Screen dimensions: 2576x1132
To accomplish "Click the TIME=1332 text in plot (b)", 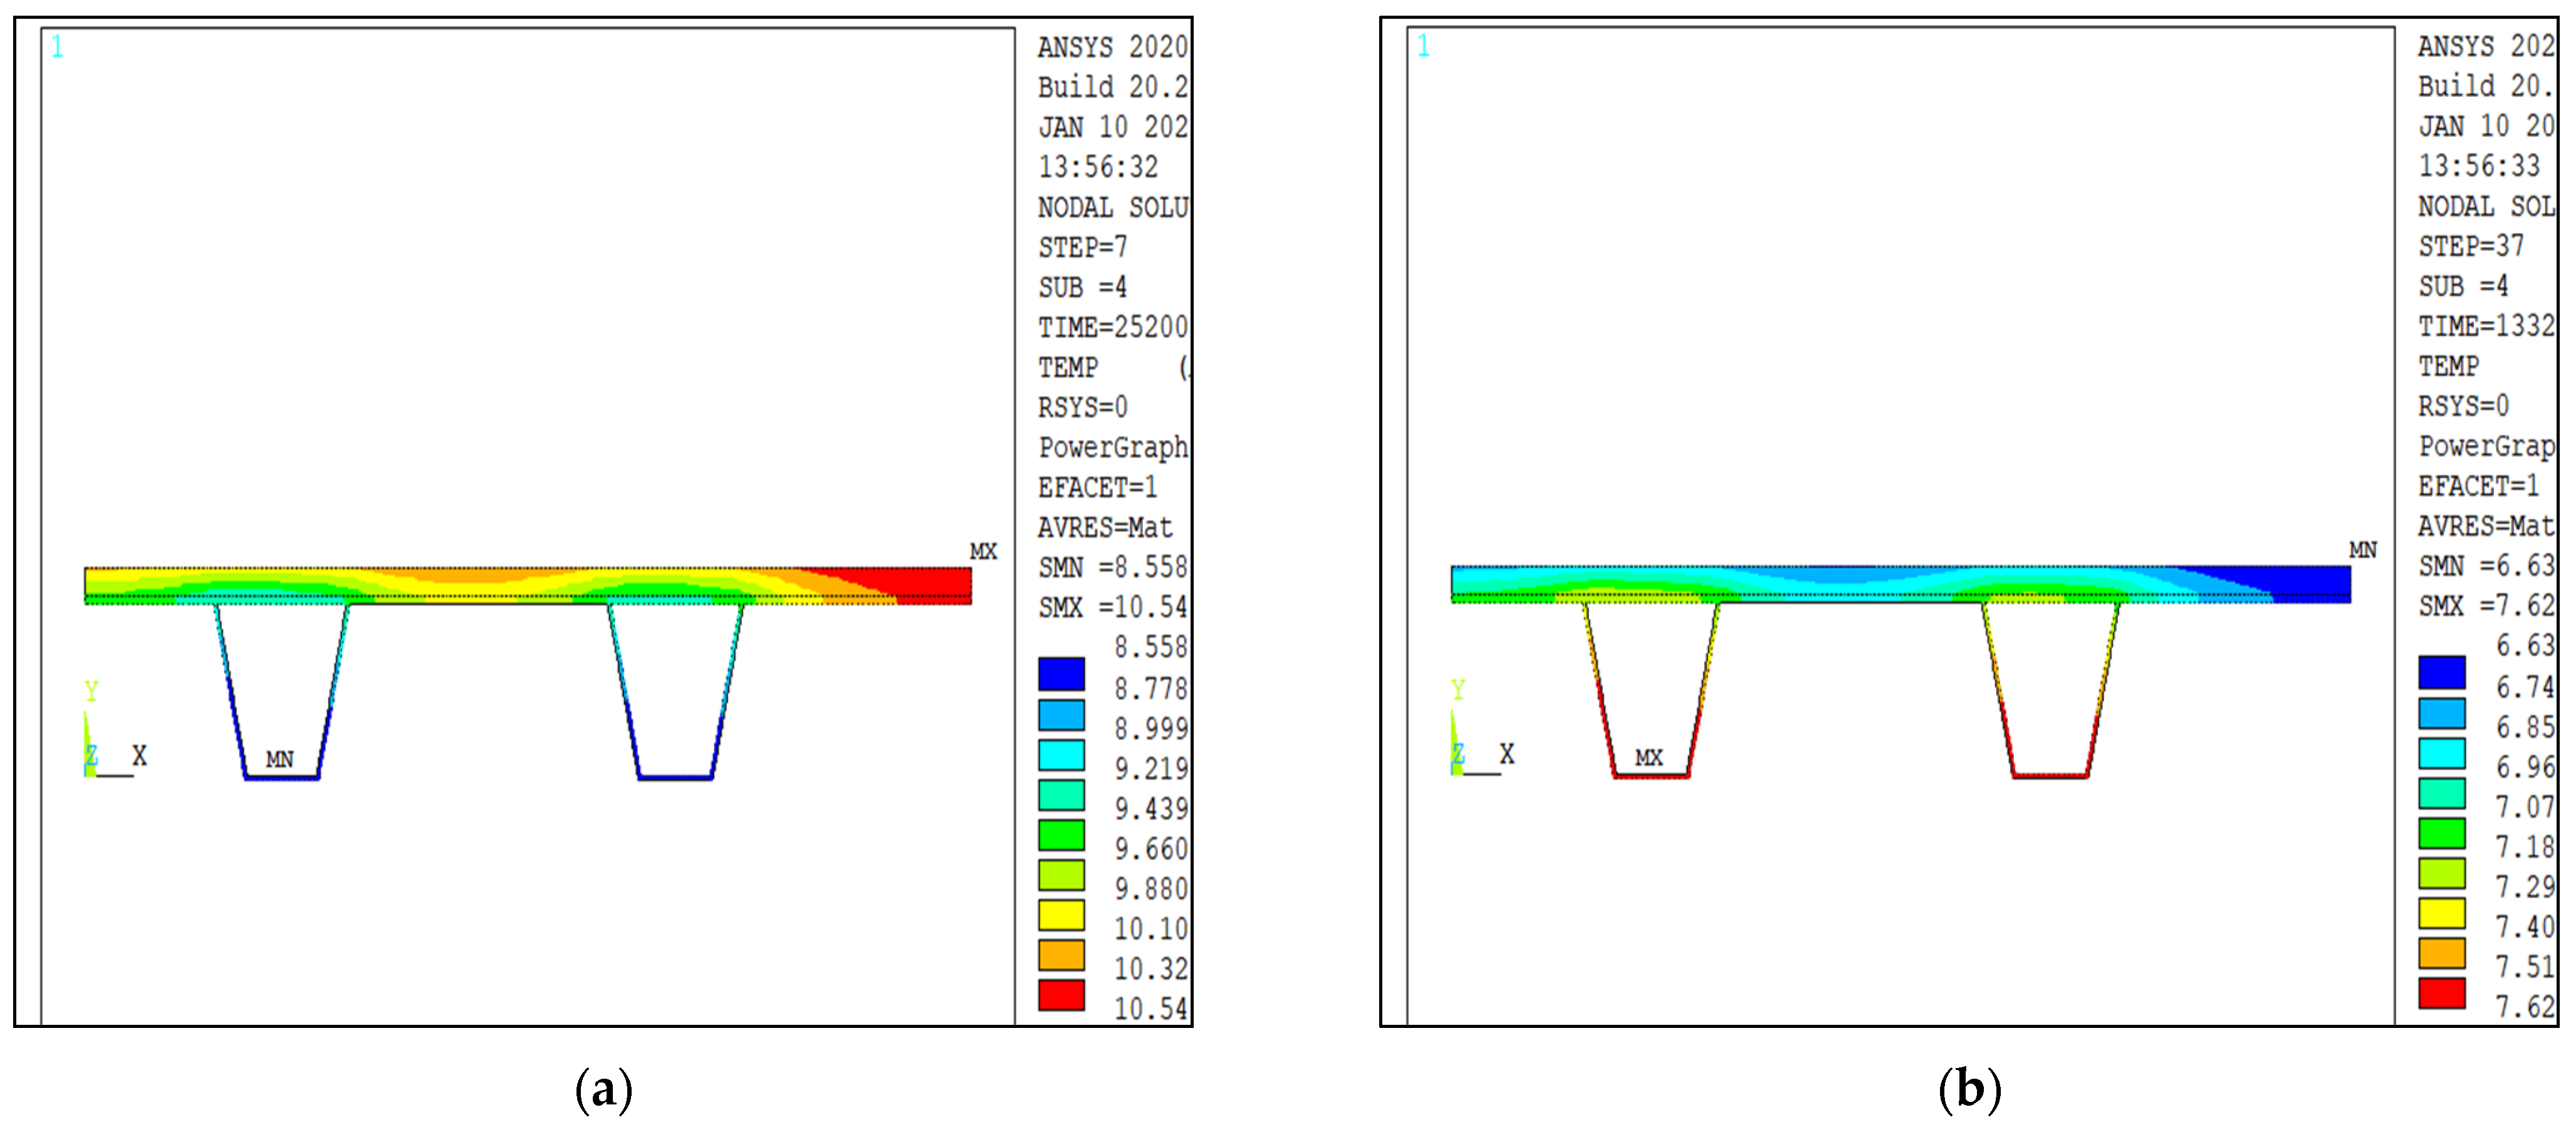I will tap(2486, 326).
